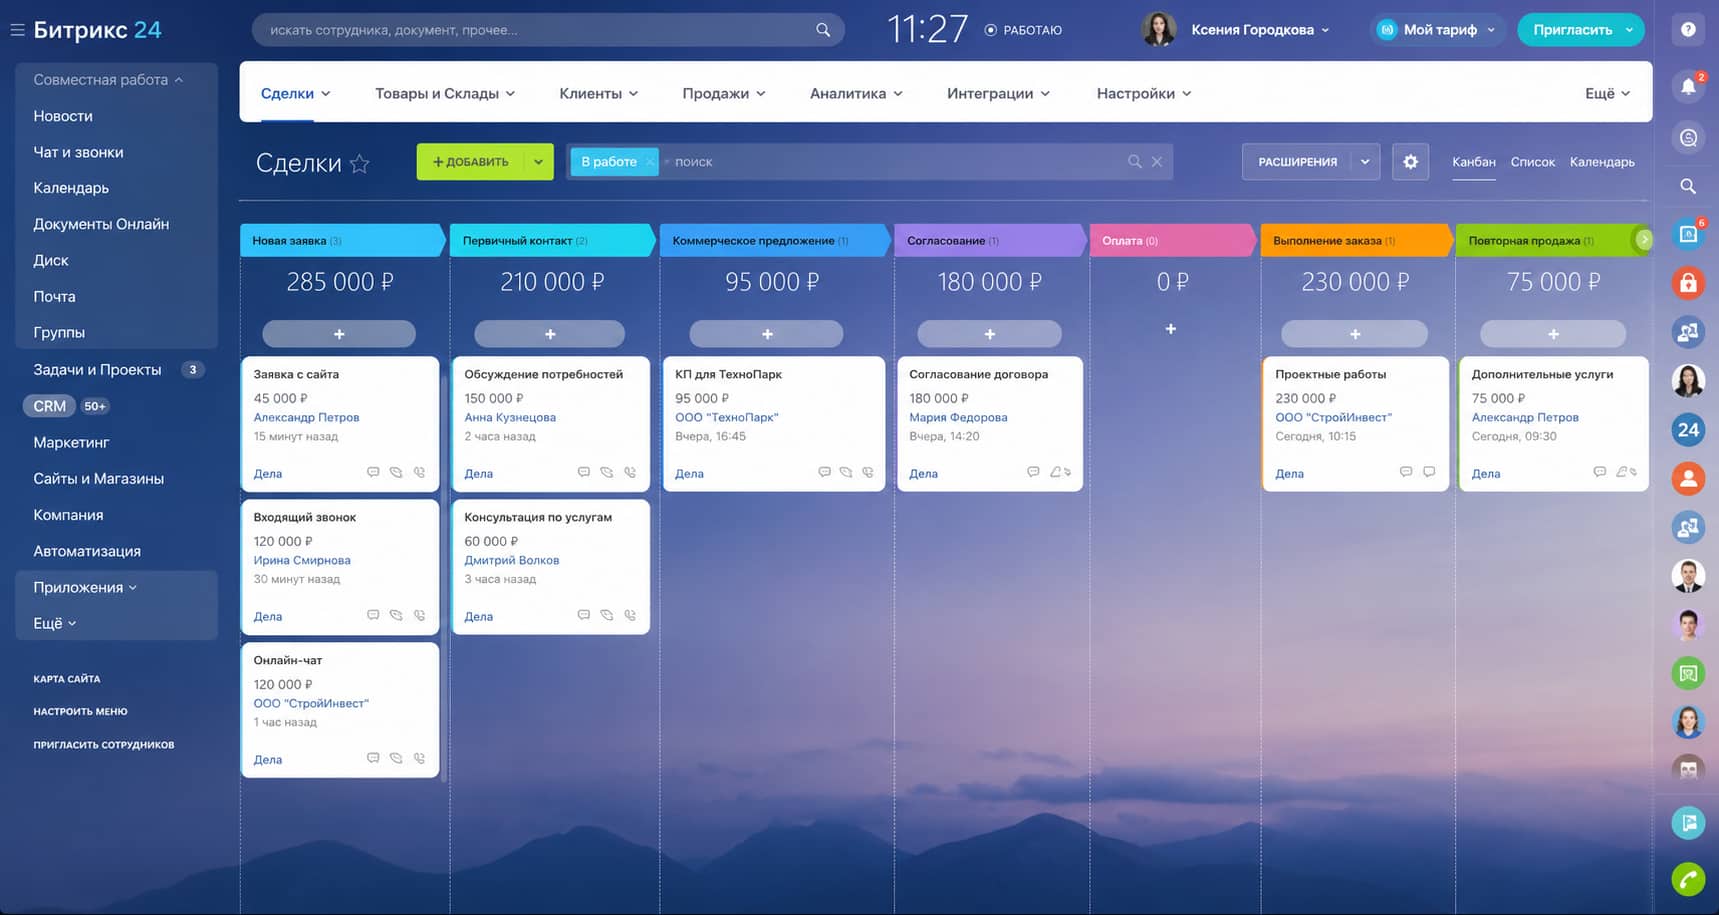This screenshot has width=1719, height=915.
Task: Switch to Календарь view
Action: tap(1602, 162)
